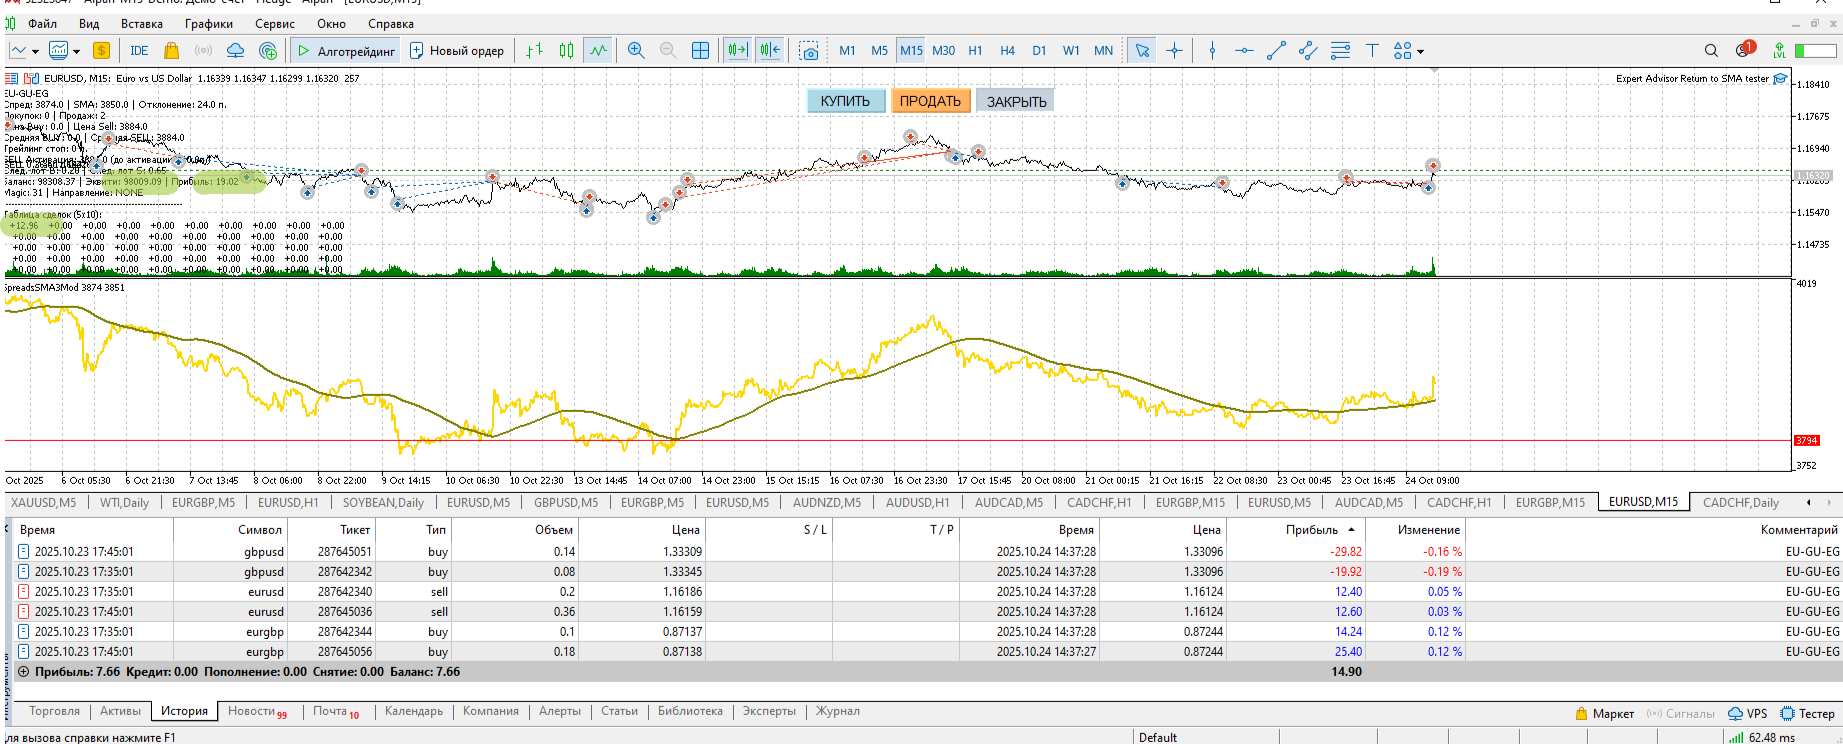Choose the trendline drawing tool

1276,51
